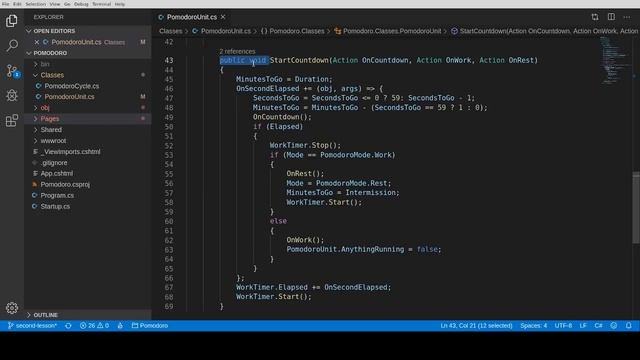This screenshot has width=640, height=360.
Task: Open the problems count in status bar
Action: [x=94, y=326]
